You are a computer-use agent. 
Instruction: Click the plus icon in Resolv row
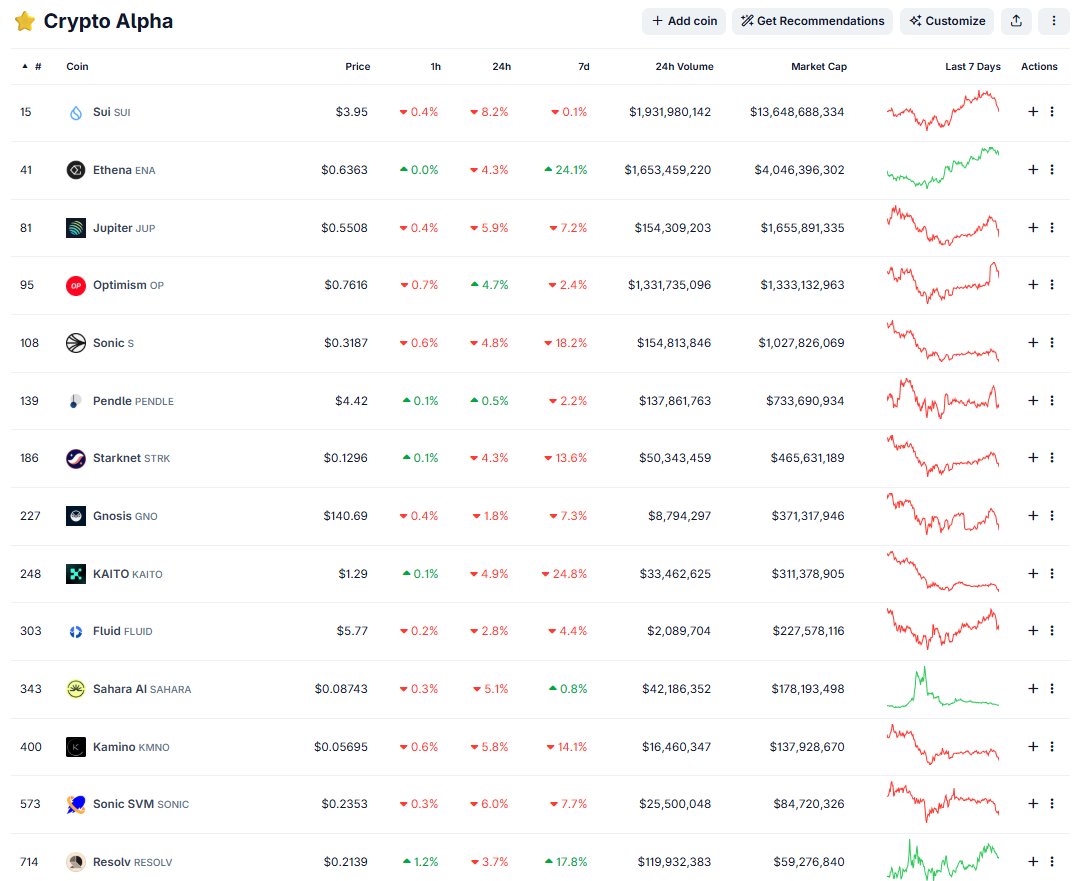click(x=1033, y=861)
